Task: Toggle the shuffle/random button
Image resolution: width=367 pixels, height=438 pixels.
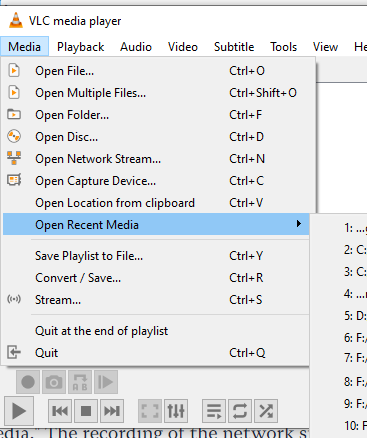Action: (266, 411)
